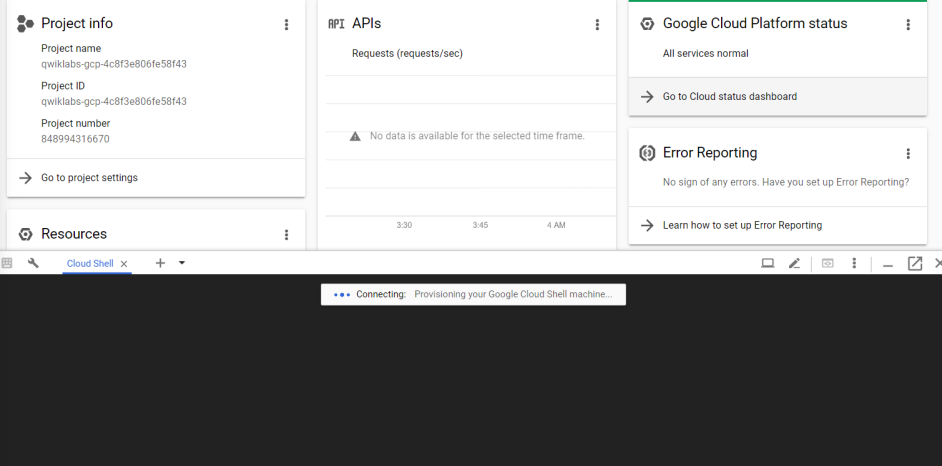
Task: Toggle the Cloud Shell on-screen keyboard icon
Action: coord(7,263)
